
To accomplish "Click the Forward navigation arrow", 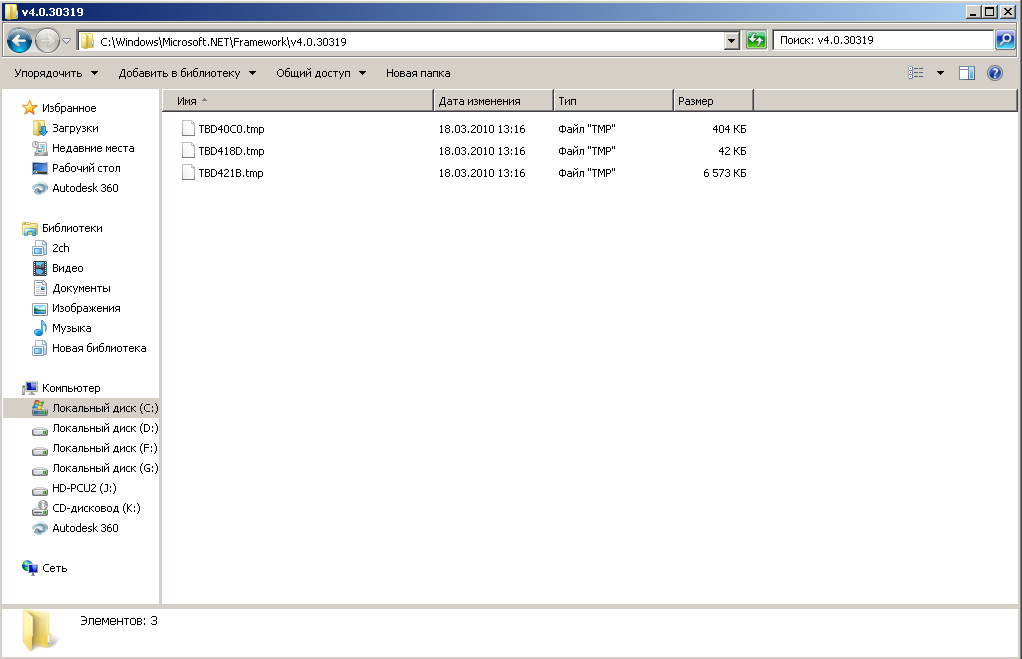I will pyautogui.click(x=47, y=42).
